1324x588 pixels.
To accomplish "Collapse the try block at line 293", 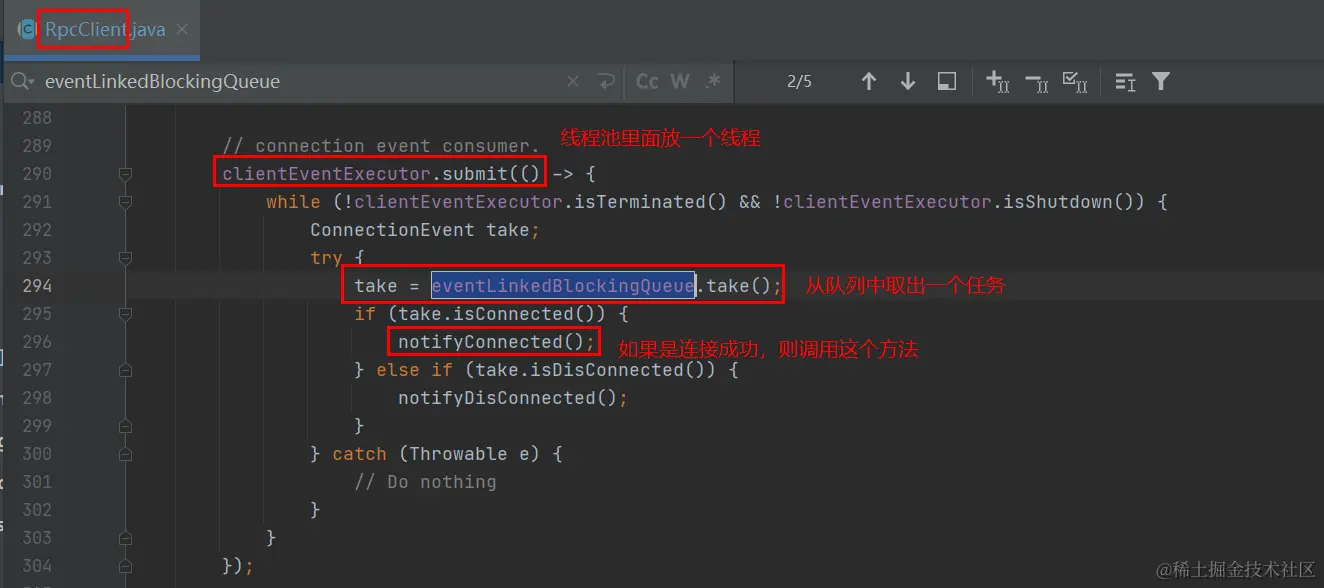I will pyautogui.click(x=126, y=258).
